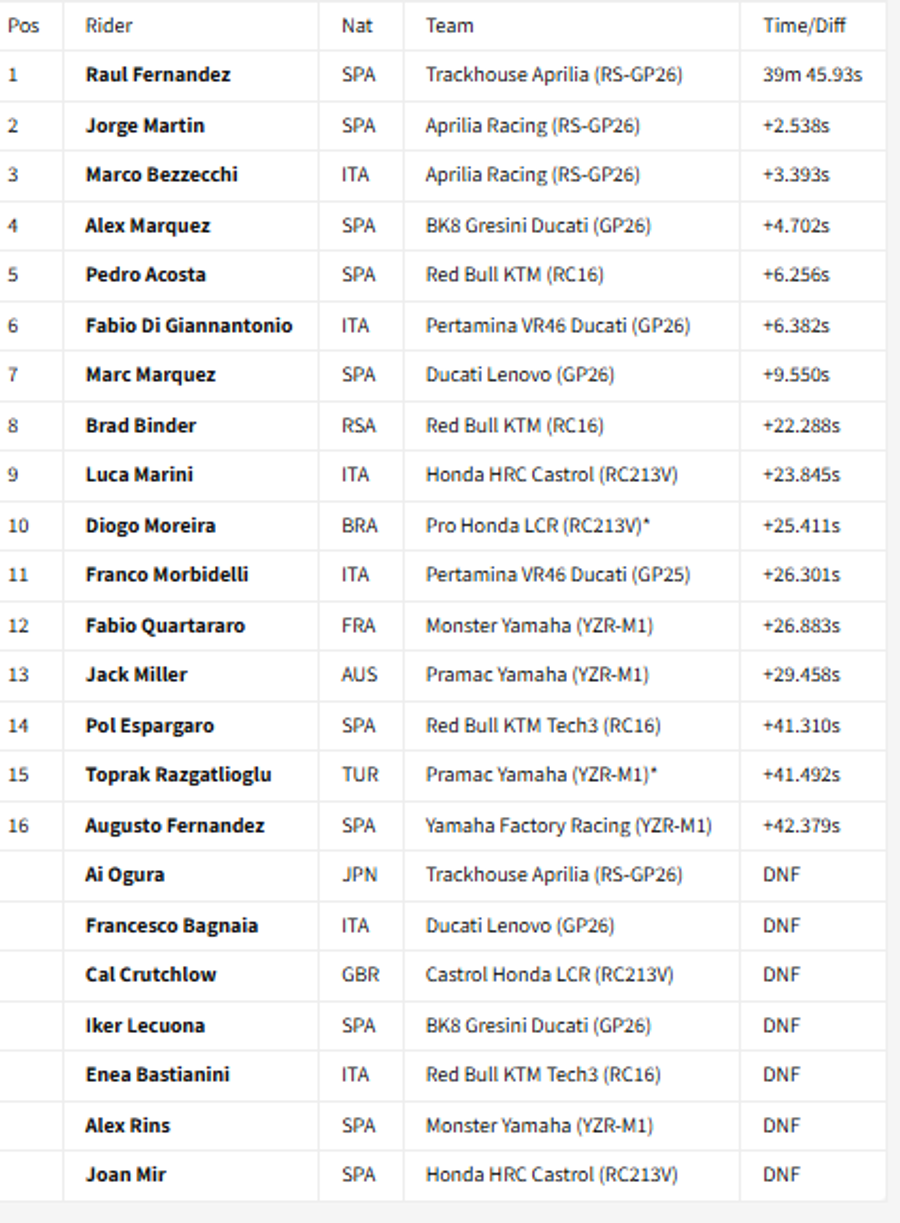Click Trackhouse Aprilia team for Raul Fernandez
Screen dimensions: 900x1223
[x=554, y=75]
